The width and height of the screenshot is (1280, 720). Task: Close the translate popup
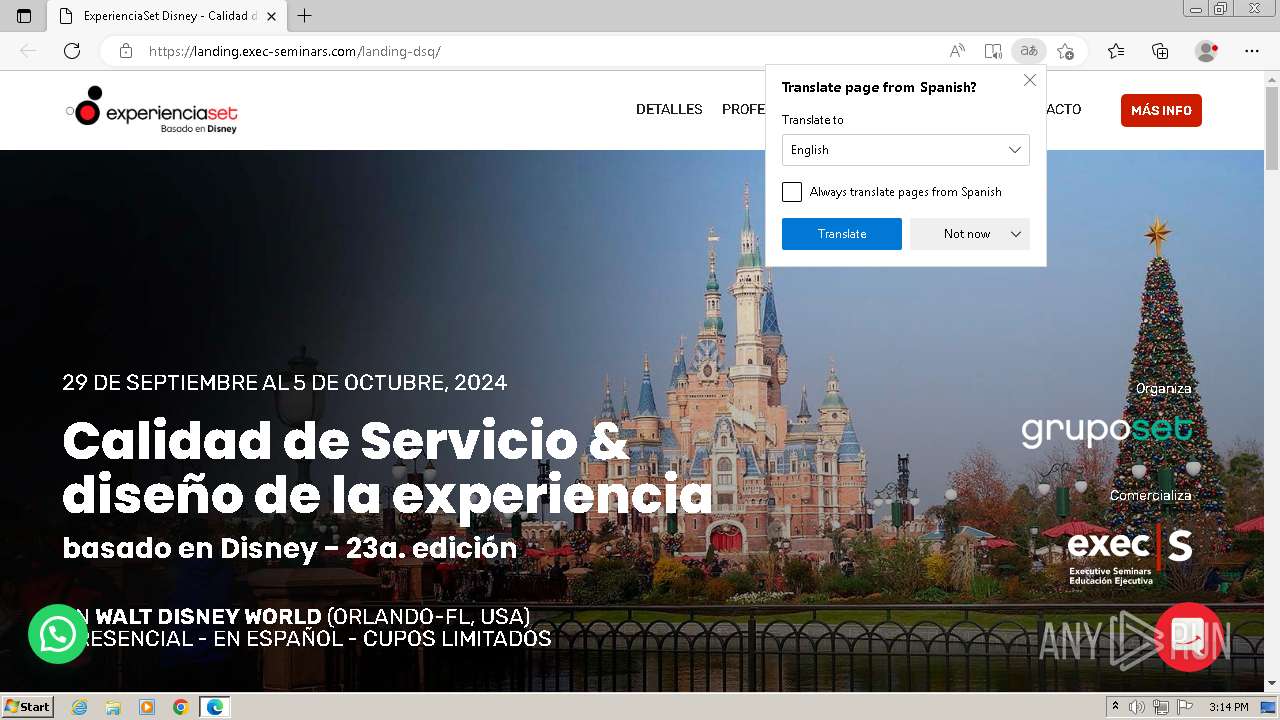click(1030, 80)
